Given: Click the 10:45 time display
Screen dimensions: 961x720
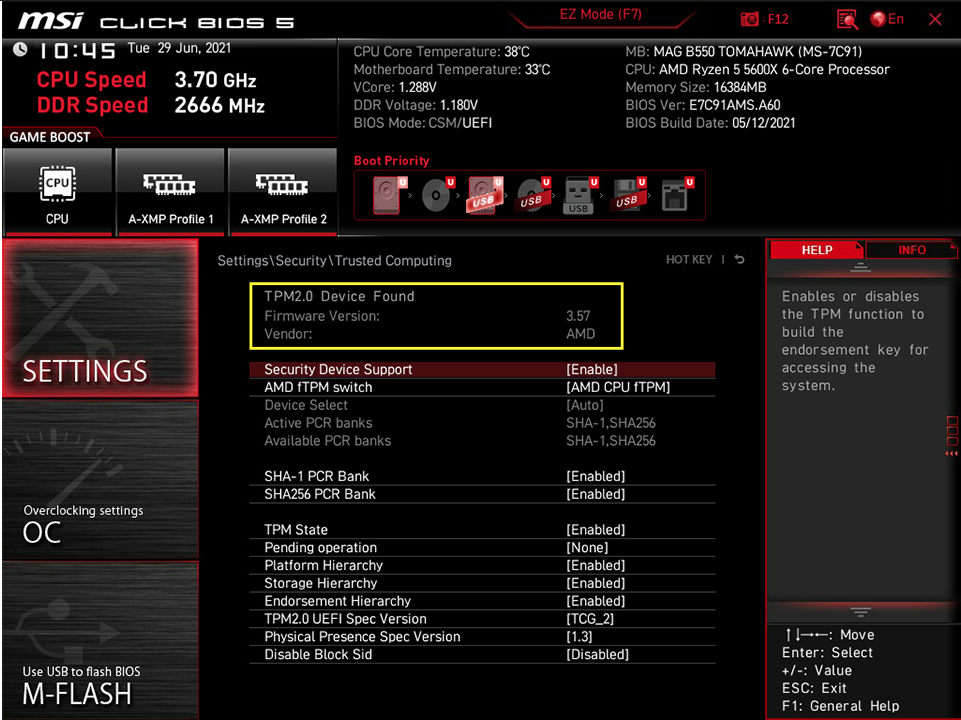Looking at the screenshot, I should pyautogui.click(x=78, y=50).
